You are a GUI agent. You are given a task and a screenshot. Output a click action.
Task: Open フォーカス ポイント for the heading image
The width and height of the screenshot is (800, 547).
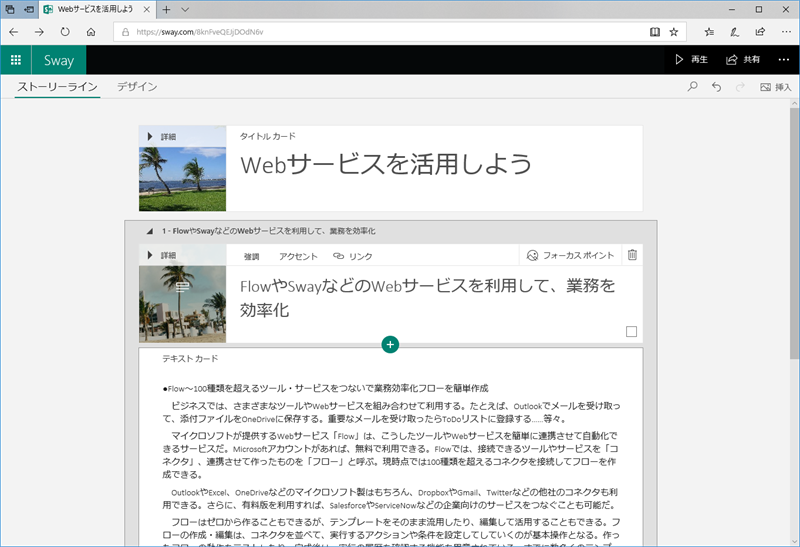tap(570, 255)
